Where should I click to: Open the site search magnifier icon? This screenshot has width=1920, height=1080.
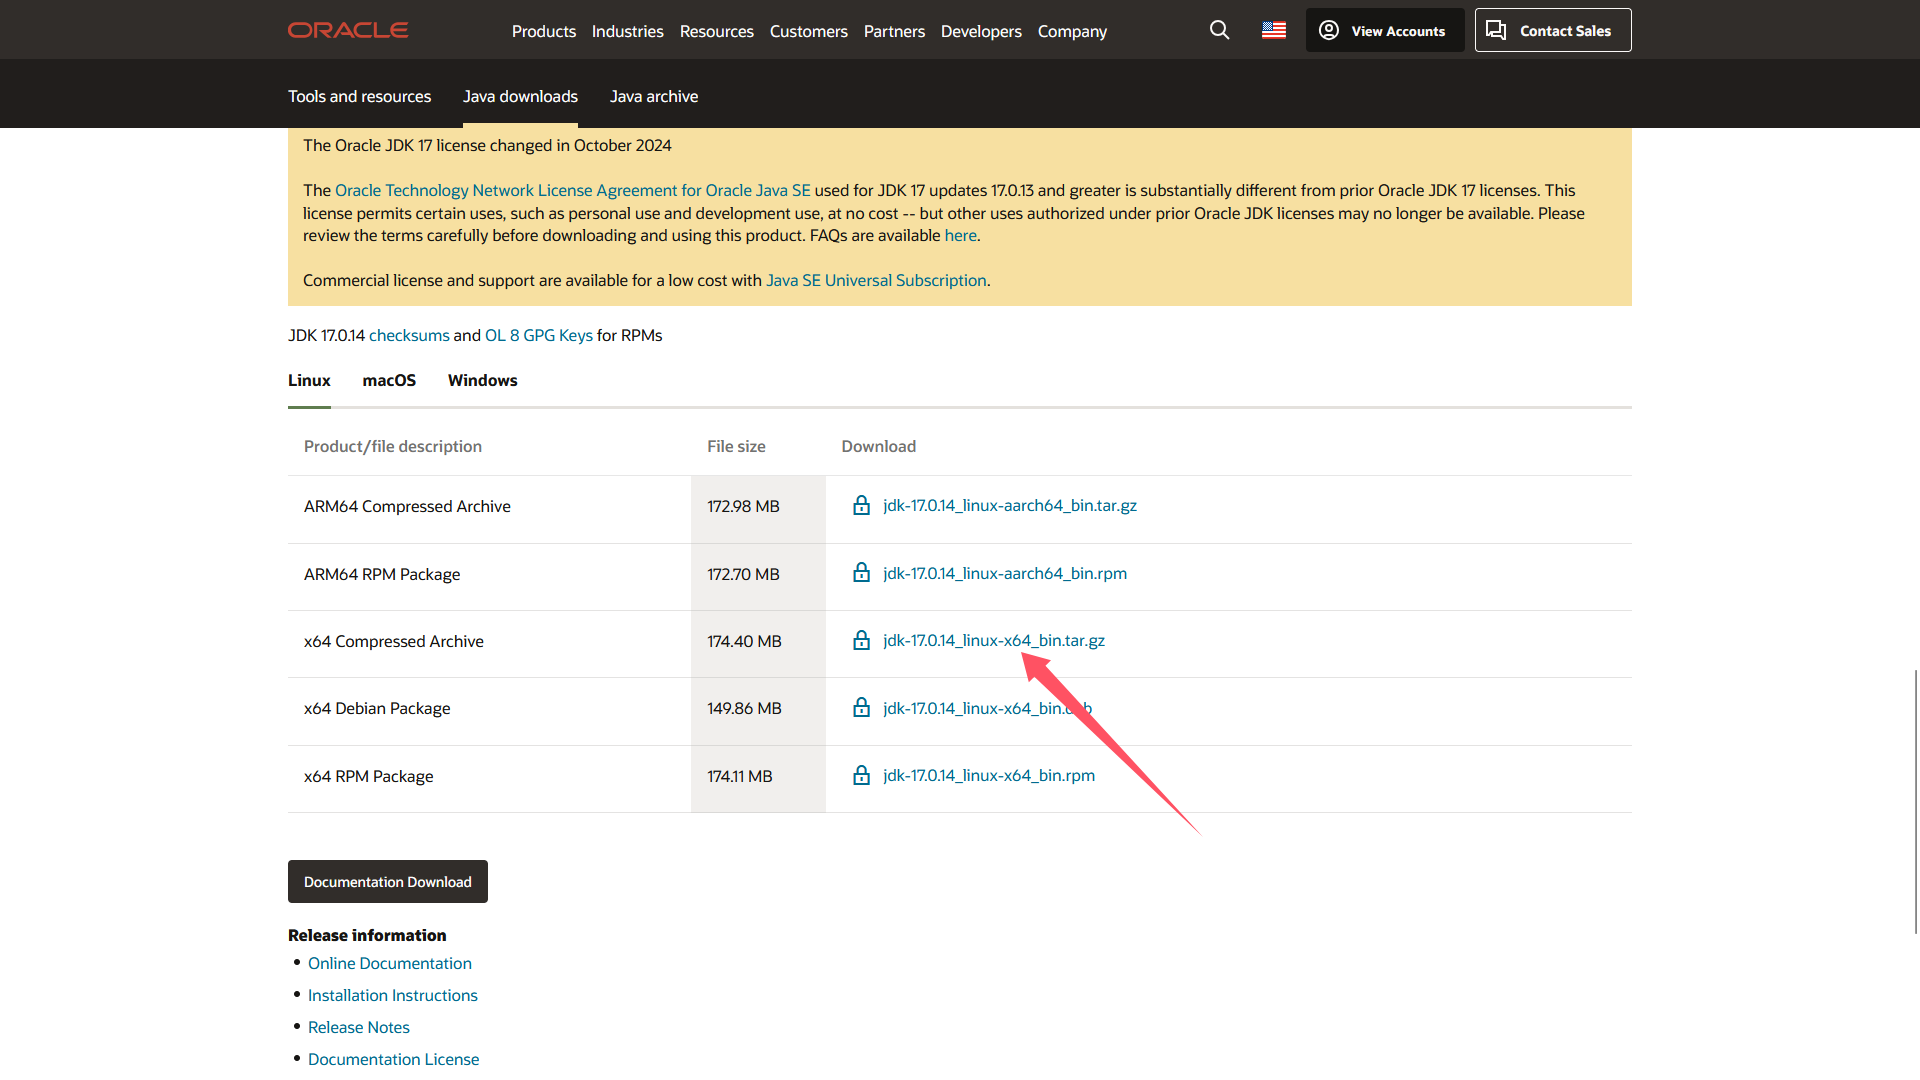point(1219,30)
